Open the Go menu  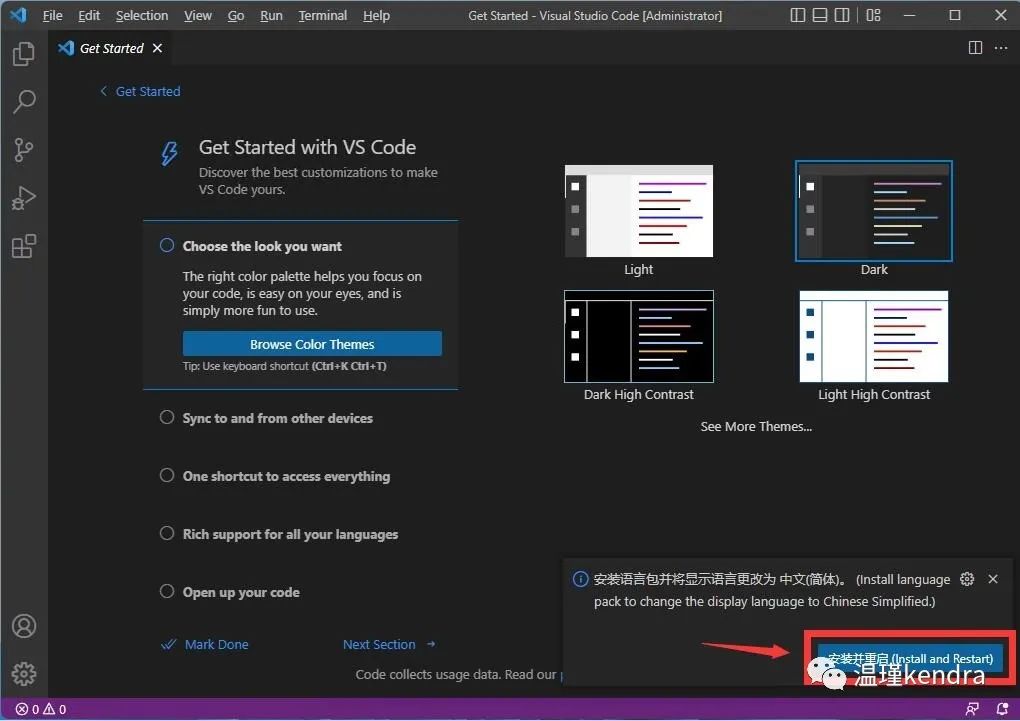[x=236, y=15]
